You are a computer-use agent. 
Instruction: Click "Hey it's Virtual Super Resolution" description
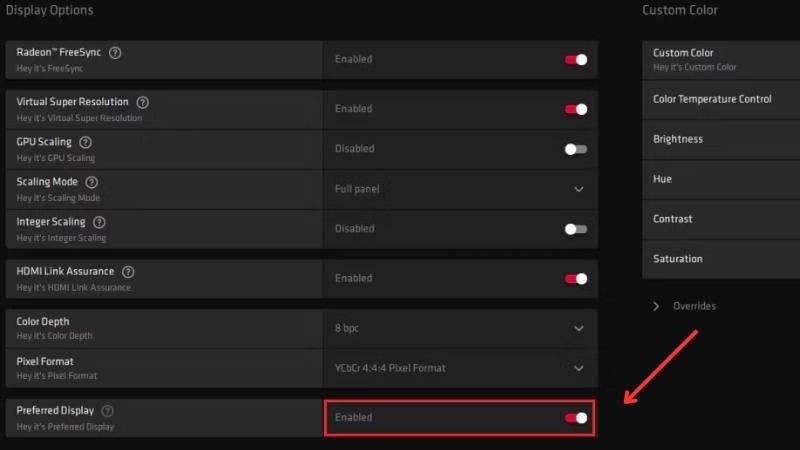click(x=79, y=118)
